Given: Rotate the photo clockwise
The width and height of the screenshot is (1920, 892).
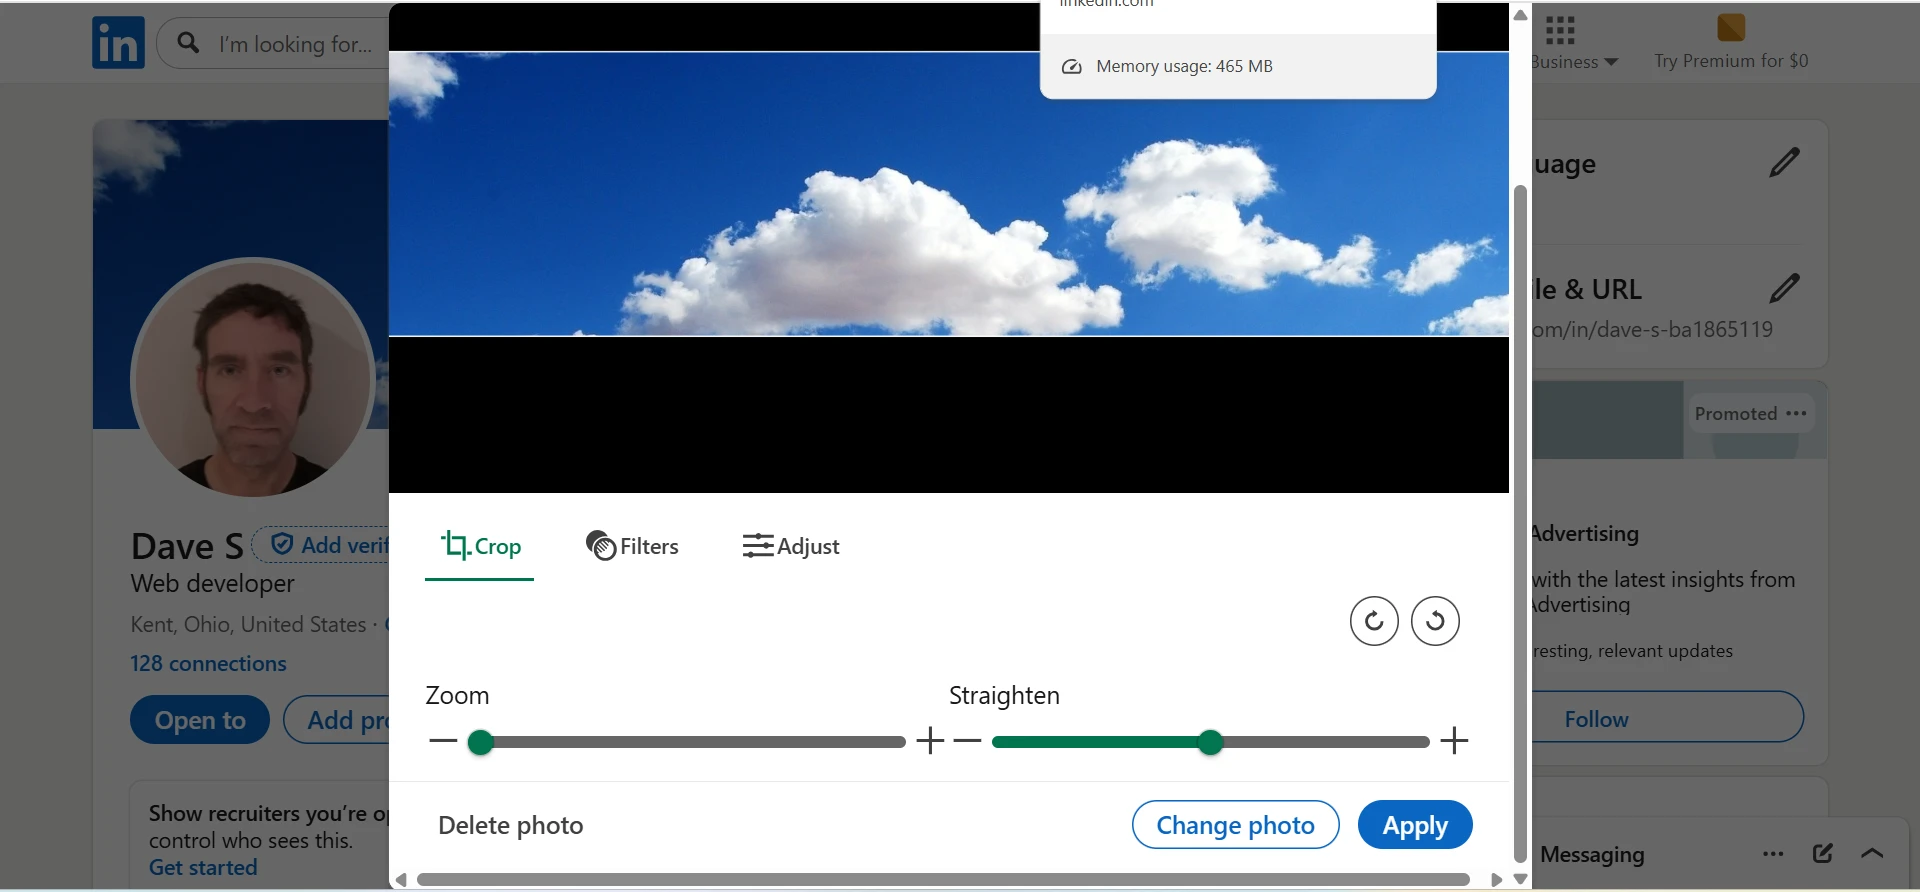Looking at the screenshot, I should (1374, 621).
